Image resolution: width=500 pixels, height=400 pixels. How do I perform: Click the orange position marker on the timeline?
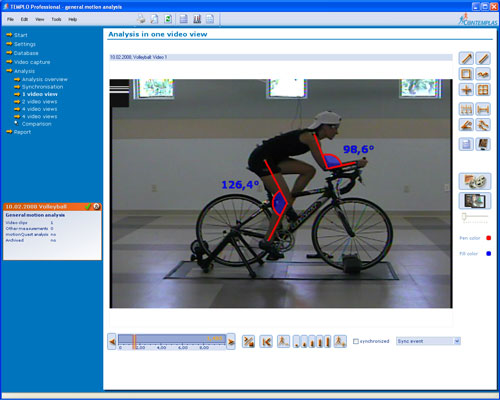tap(134, 342)
